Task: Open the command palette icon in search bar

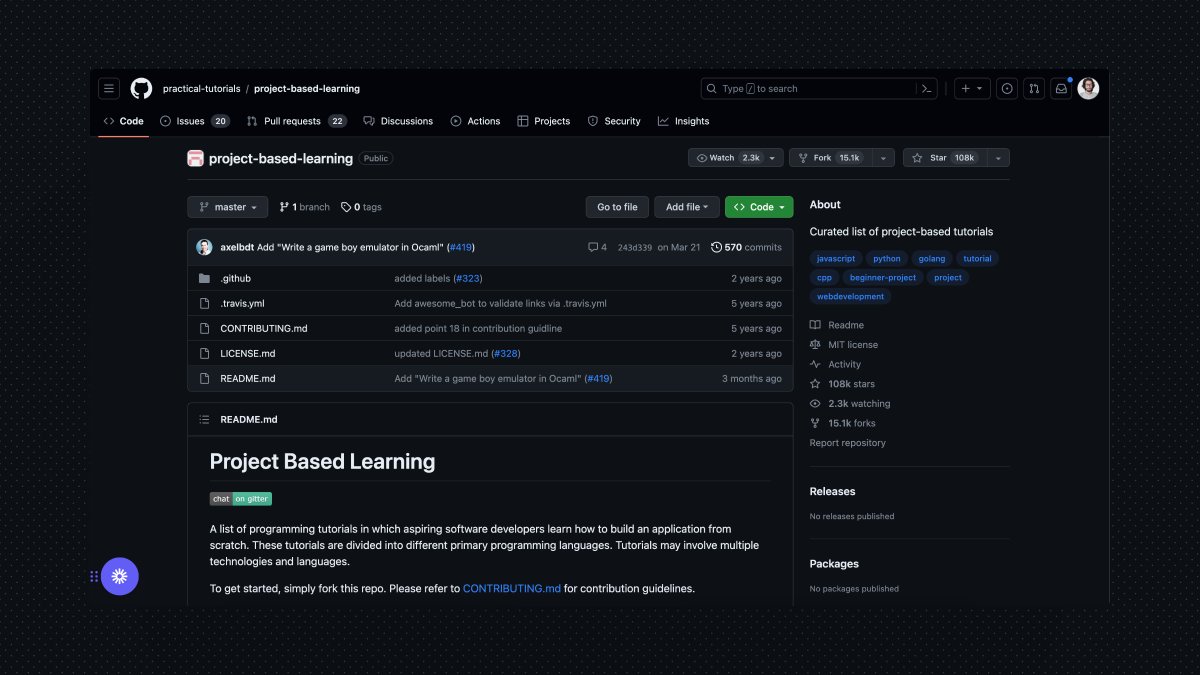Action: 925,88
